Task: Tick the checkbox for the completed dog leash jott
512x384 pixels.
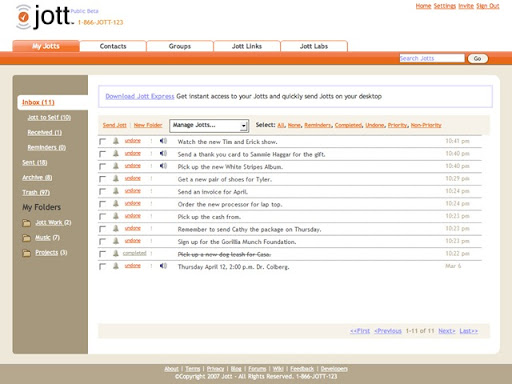Action: coord(102,254)
